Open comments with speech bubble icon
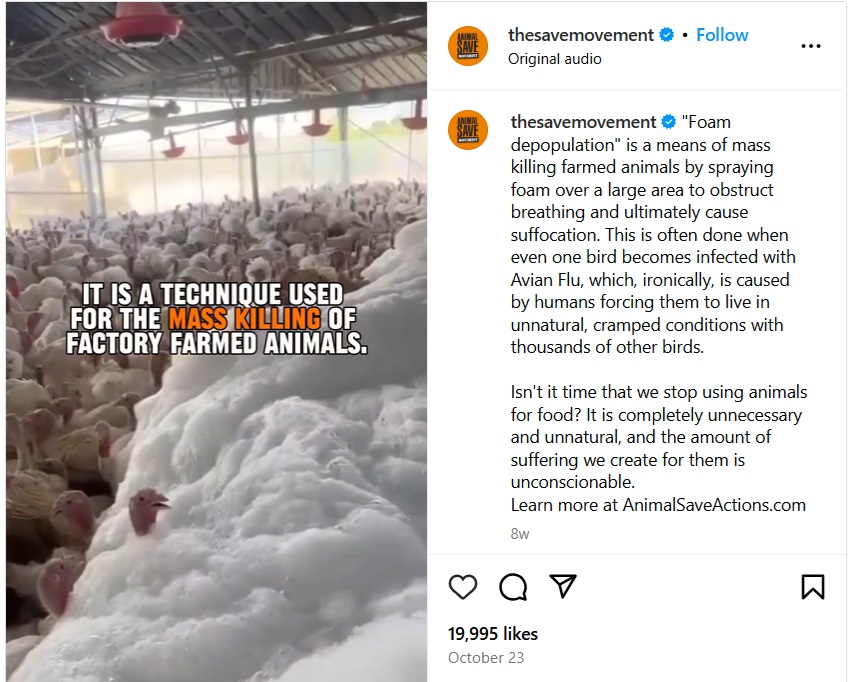Viewport: 852px width, 682px height. 513,587
